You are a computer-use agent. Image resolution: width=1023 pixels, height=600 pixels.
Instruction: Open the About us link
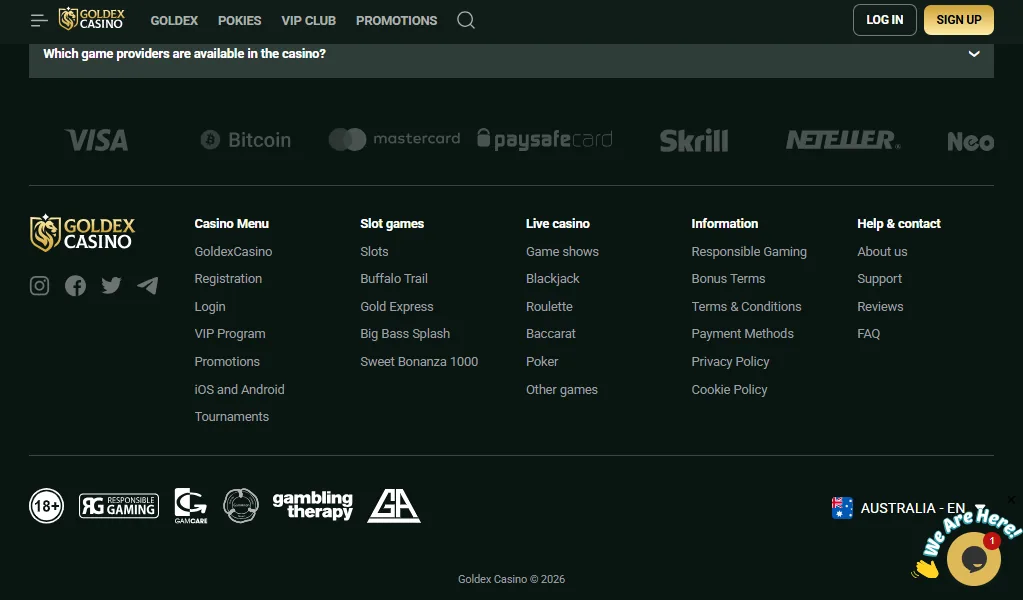click(882, 252)
